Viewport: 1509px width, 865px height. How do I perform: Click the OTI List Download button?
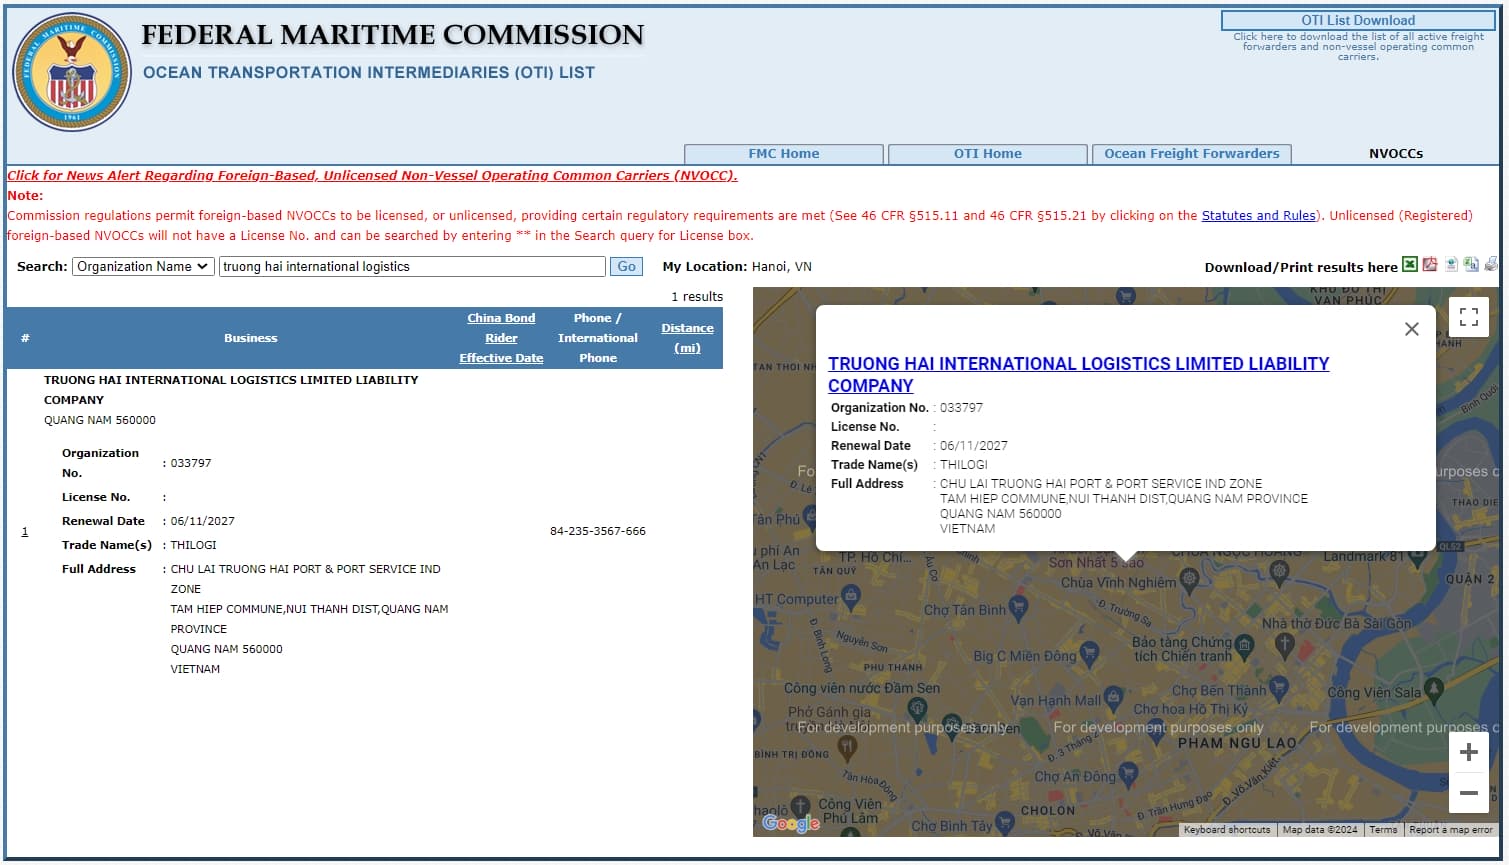pos(1357,20)
